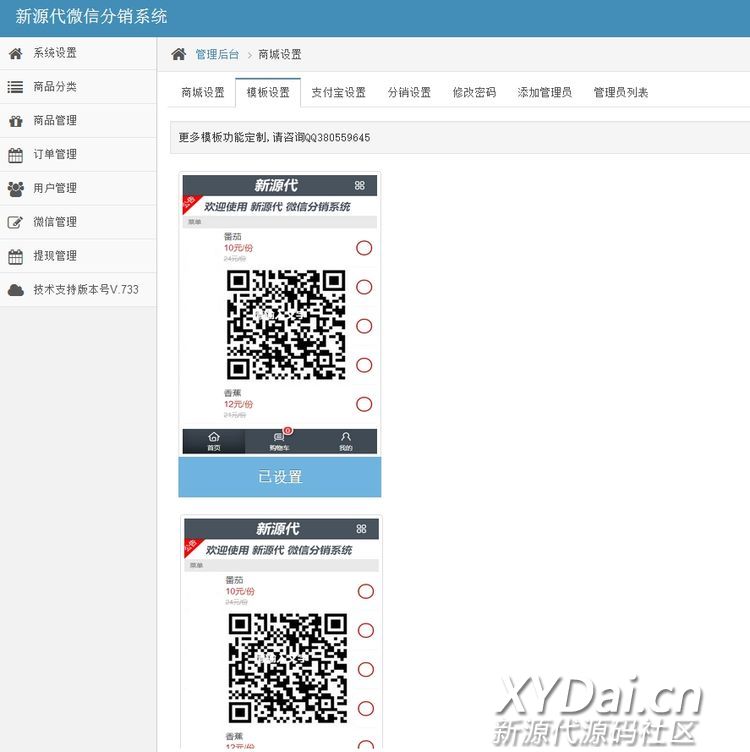The height and width of the screenshot is (752, 750).
Task: Click the second template's QR code image
Action: click(288, 668)
